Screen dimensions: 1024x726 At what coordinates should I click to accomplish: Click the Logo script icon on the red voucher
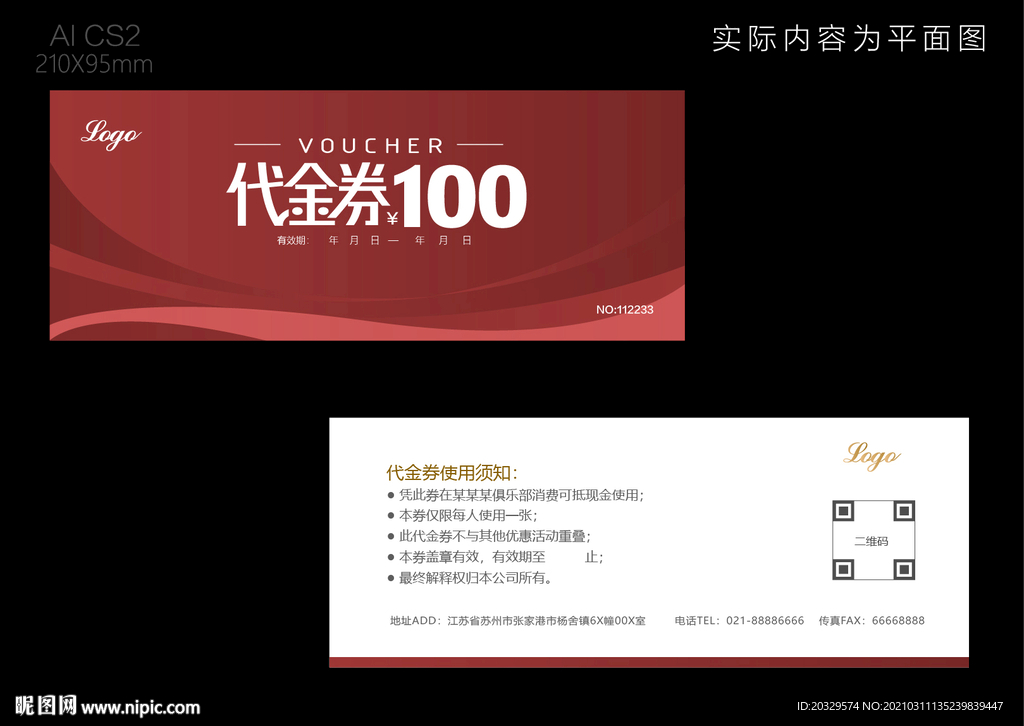[110, 134]
